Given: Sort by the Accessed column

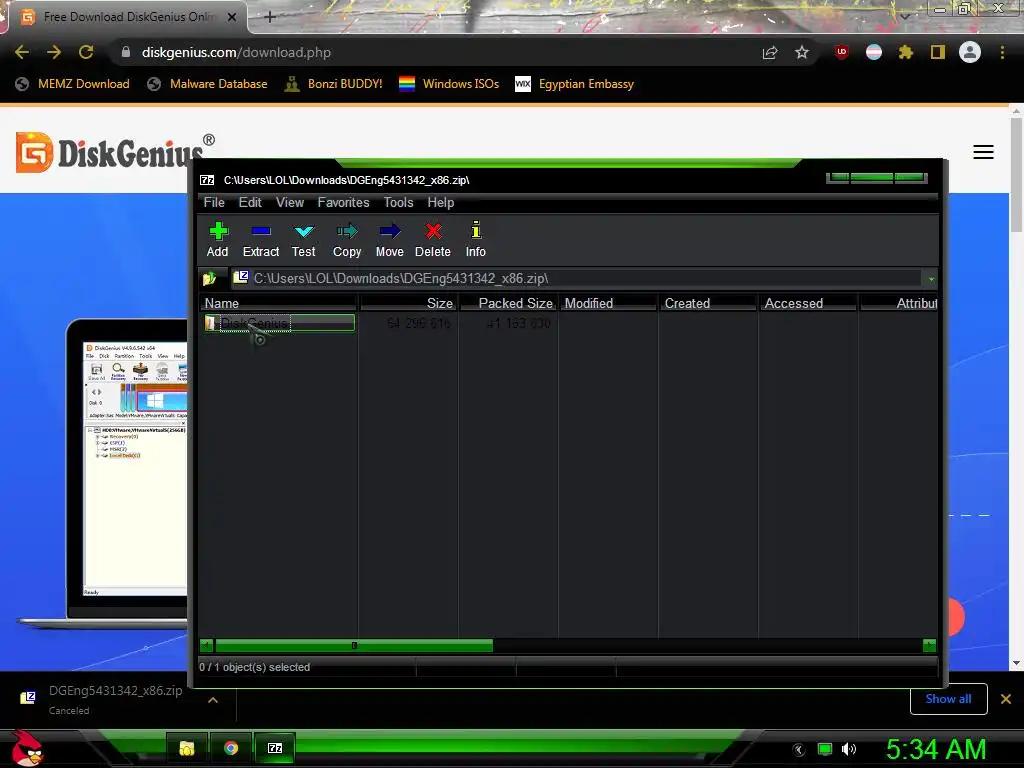Looking at the screenshot, I should (x=808, y=303).
